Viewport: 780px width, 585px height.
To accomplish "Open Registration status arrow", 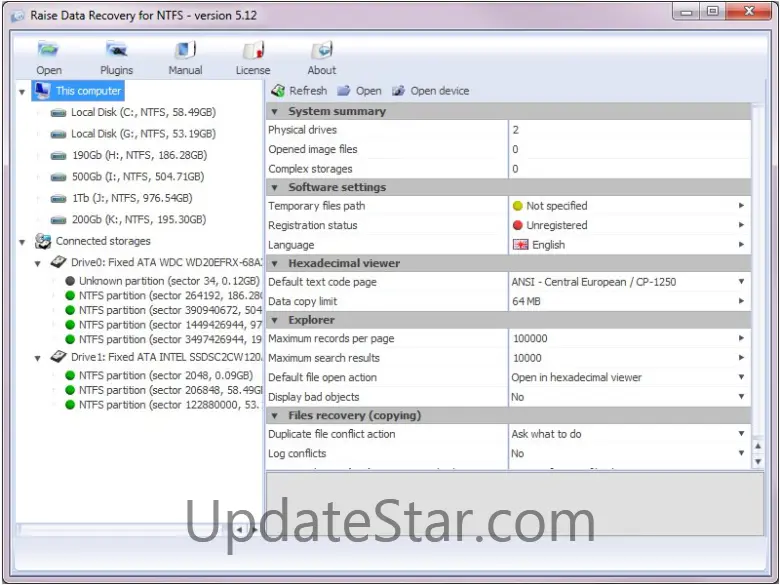I will tap(741, 225).
